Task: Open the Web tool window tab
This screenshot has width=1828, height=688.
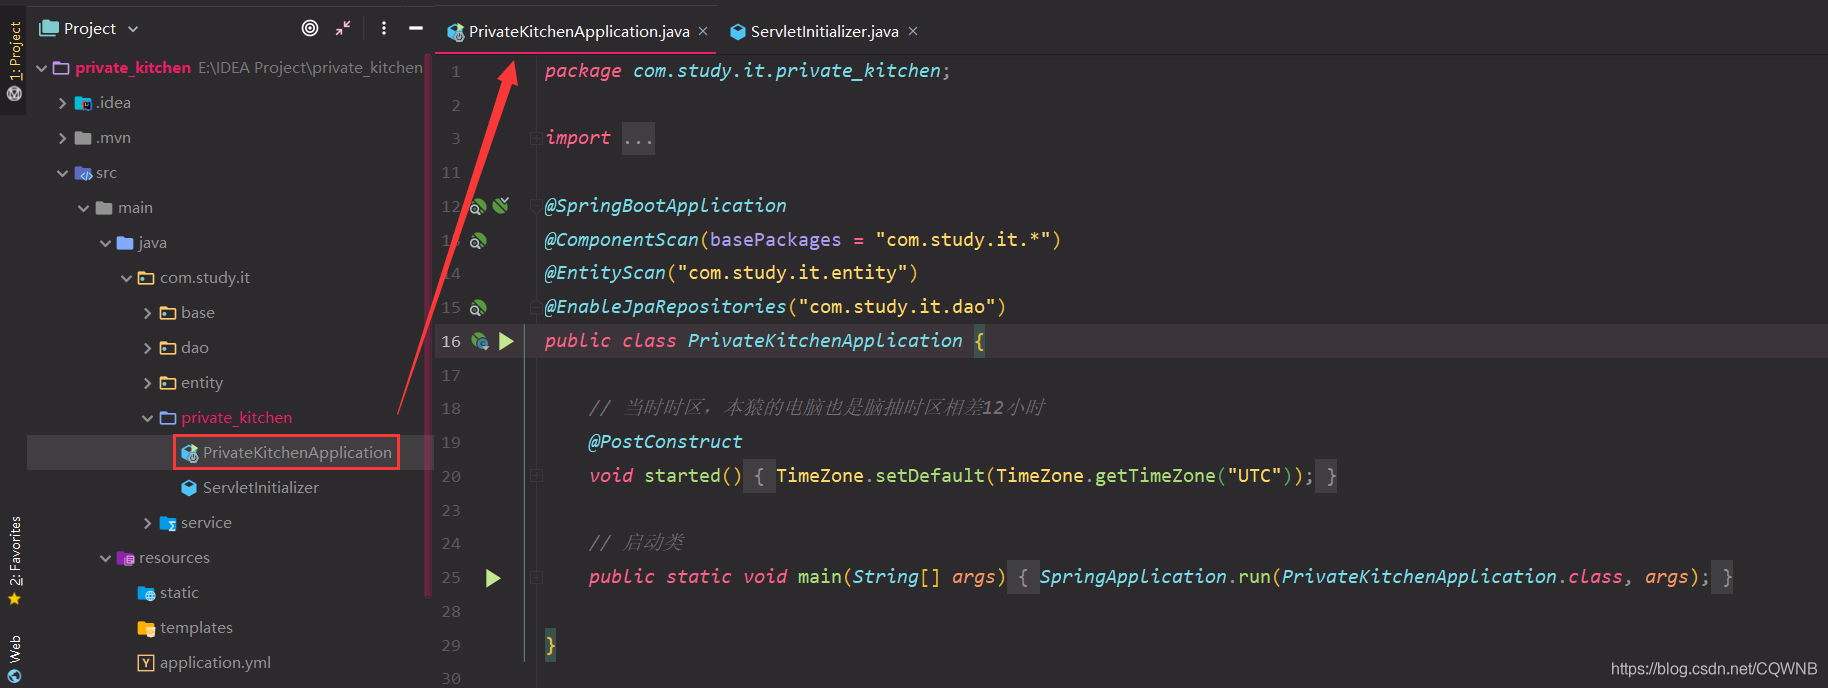Action: 14,648
